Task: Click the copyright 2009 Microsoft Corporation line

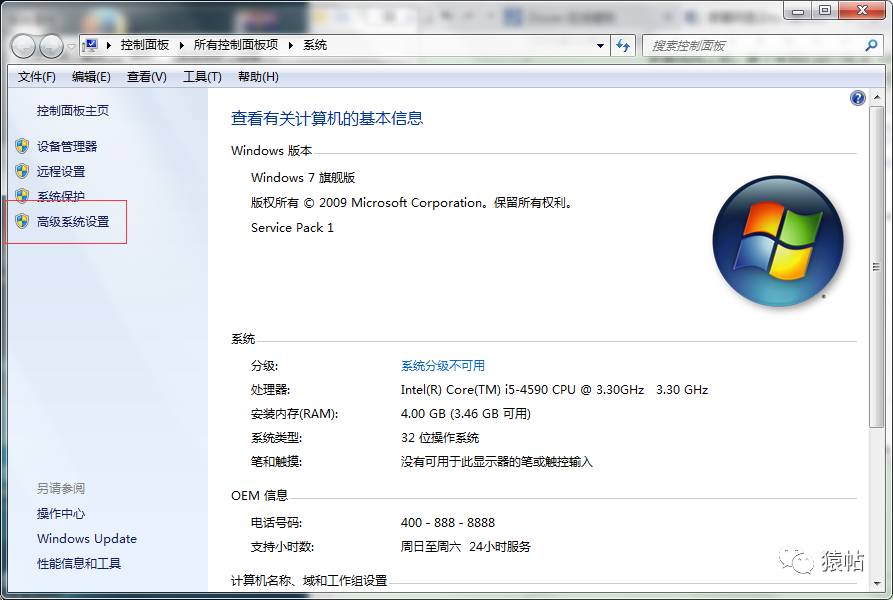Action: (x=411, y=203)
